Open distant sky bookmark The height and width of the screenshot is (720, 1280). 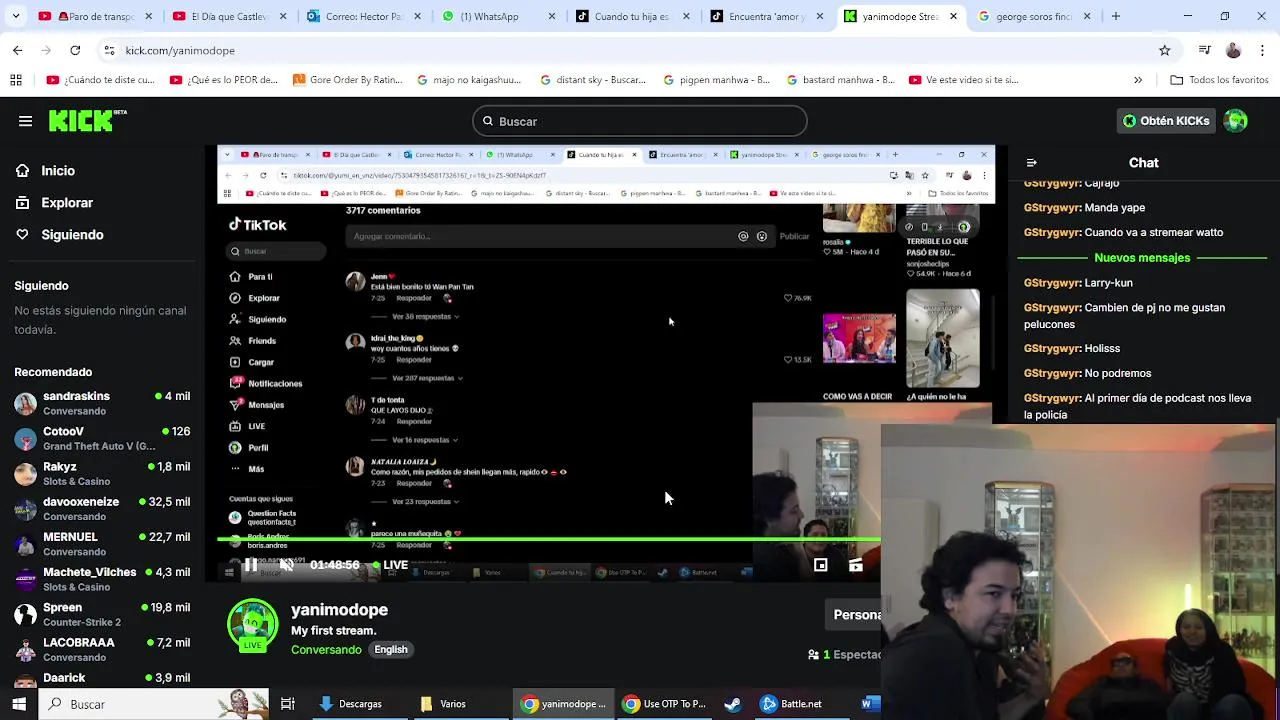(592, 80)
